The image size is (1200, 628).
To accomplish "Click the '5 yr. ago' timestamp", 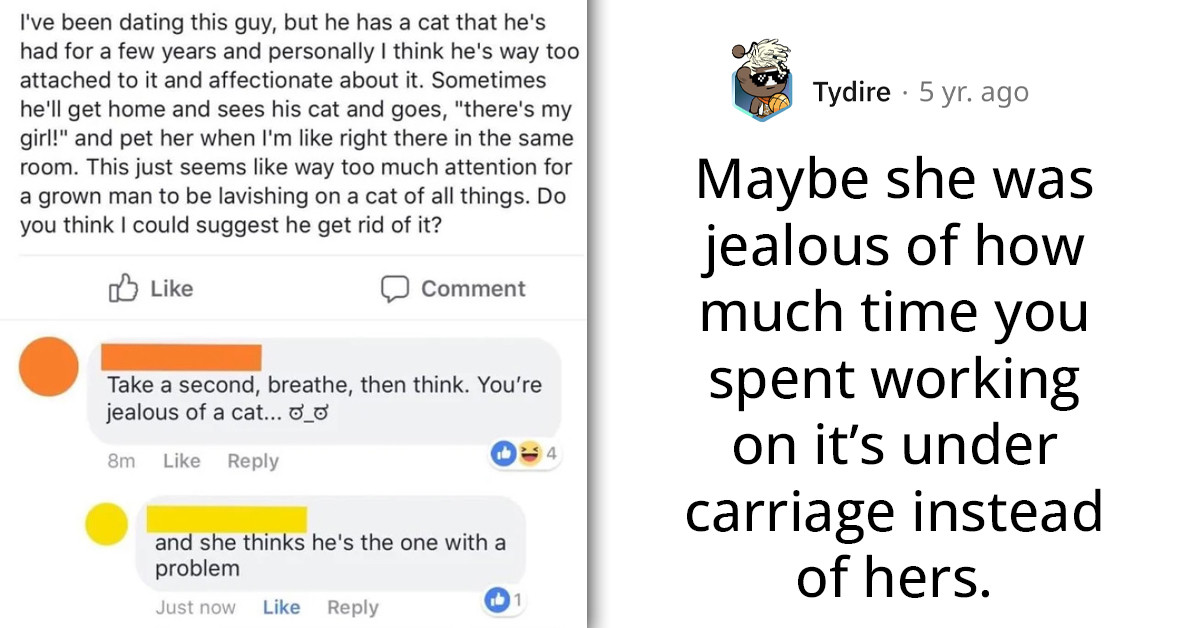I will click(x=973, y=92).
